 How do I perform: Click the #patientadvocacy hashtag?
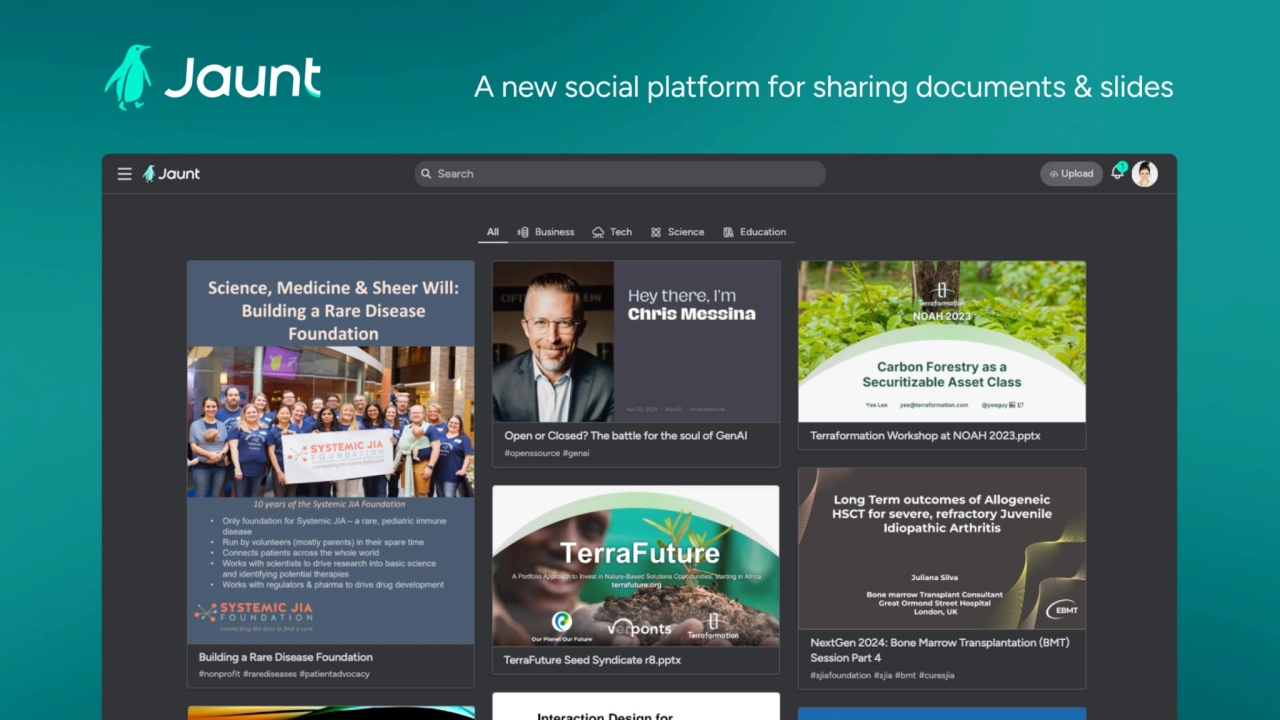tap(334, 675)
